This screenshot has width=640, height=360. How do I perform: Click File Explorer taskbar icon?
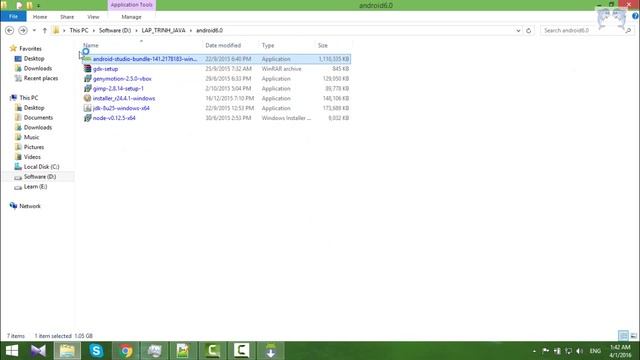click(67, 351)
